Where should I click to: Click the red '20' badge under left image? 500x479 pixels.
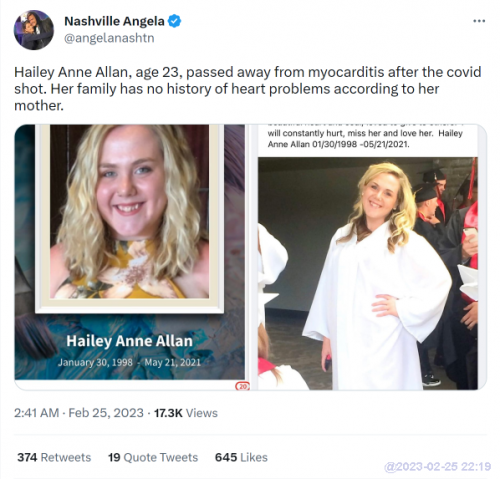pos(242,386)
